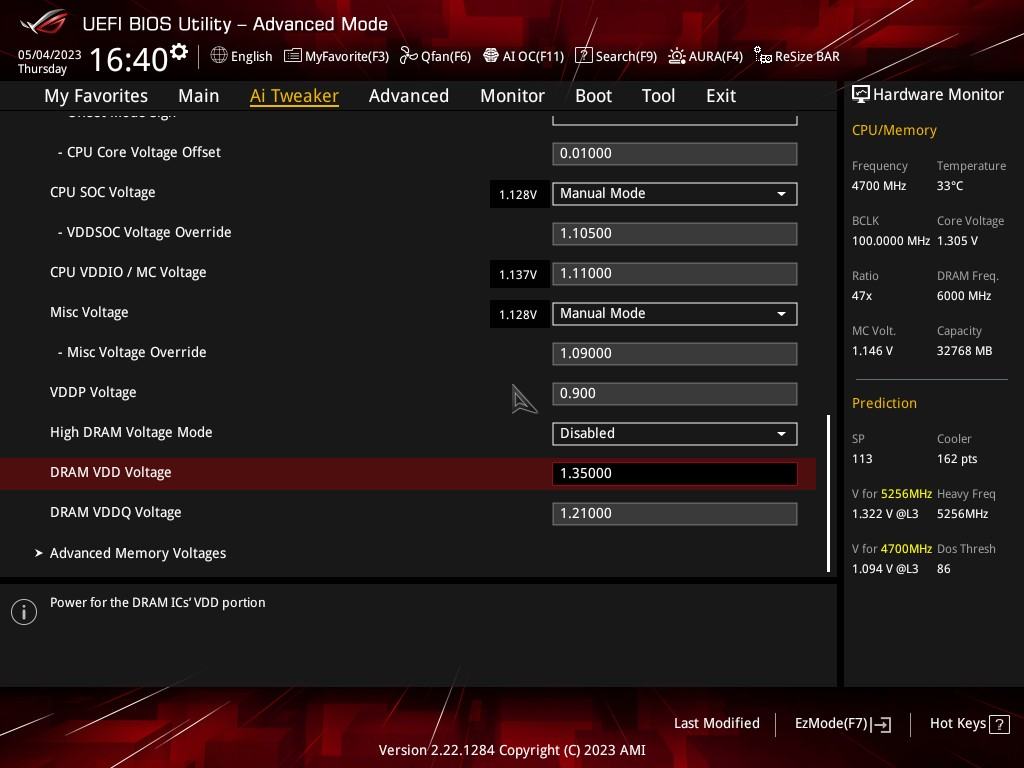Click the 33°C temperature reading
This screenshot has width=1024, height=768.
click(x=950, y=185)
